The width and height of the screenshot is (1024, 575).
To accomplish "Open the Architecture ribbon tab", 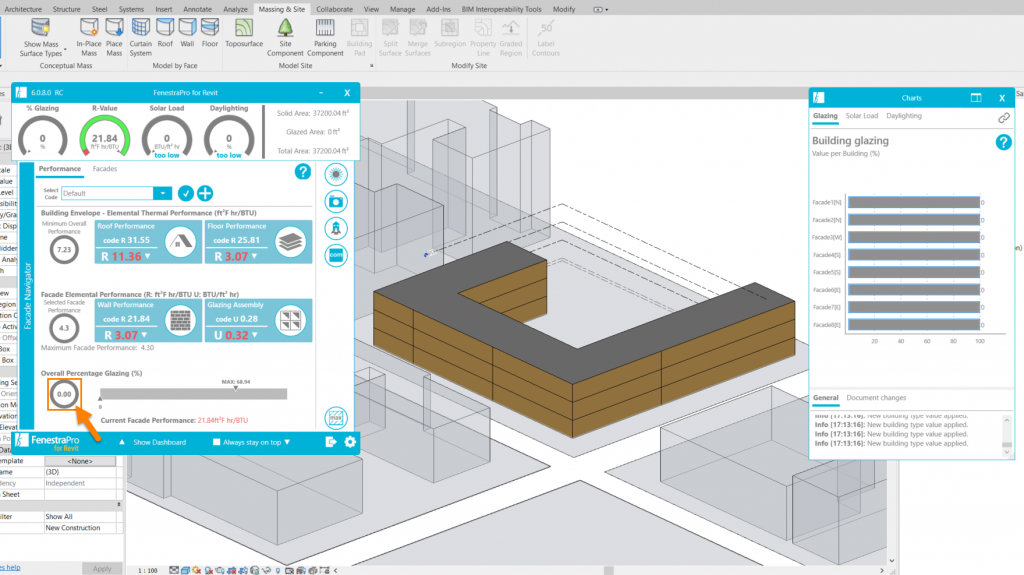I will point(23,9).
